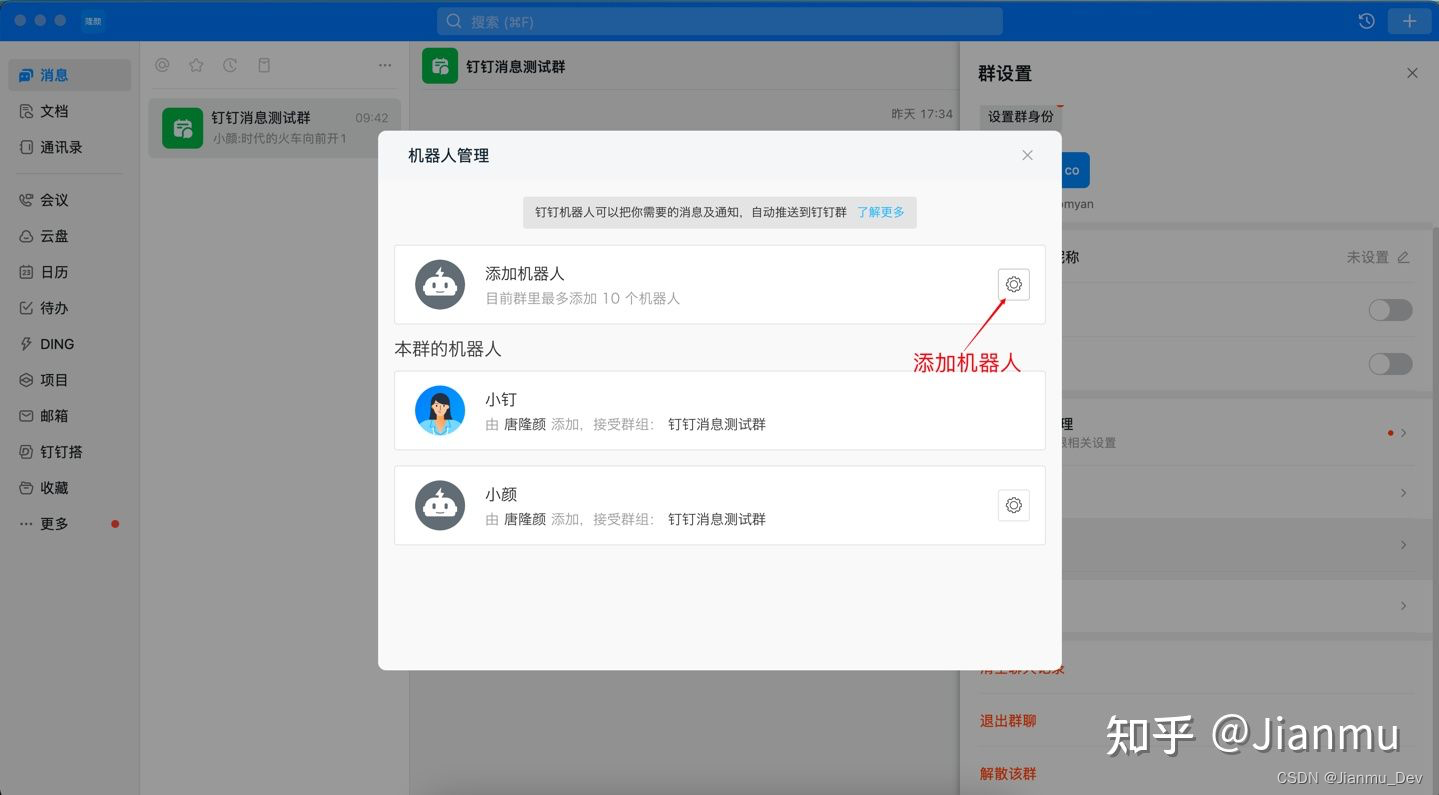Open the 消息 (Messages) sidebar item
Viewport: 1439px width, 795px height.
point(69,75)
